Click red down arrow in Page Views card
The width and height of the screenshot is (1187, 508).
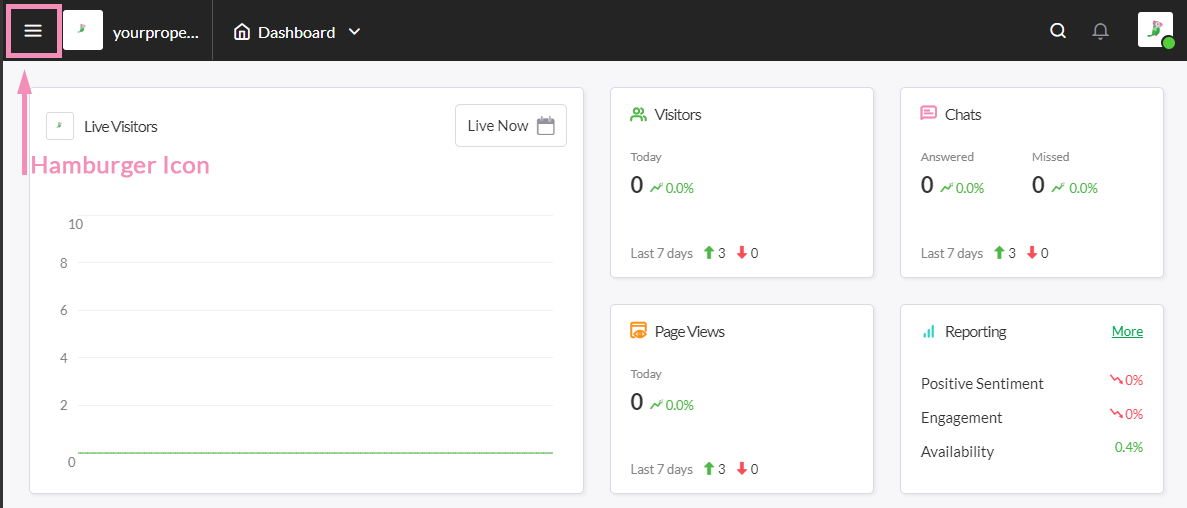(x=742, y=469)
